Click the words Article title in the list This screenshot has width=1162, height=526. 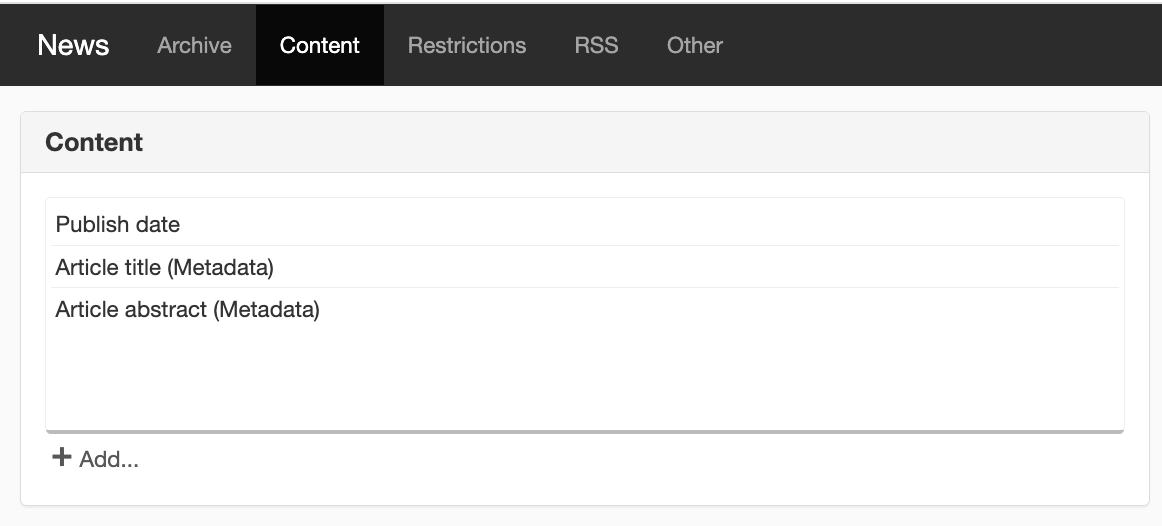click(x=107, y=267)
